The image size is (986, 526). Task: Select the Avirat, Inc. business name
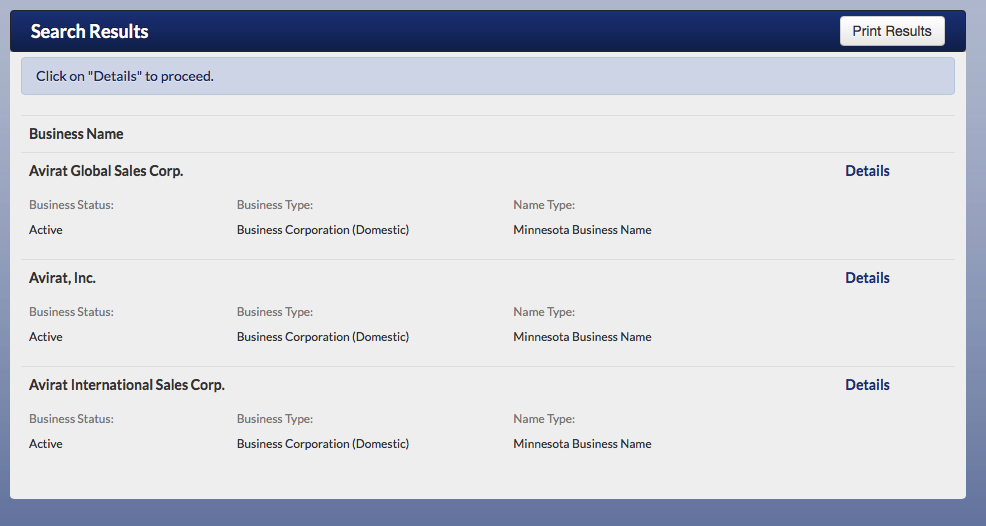[62, 278]
